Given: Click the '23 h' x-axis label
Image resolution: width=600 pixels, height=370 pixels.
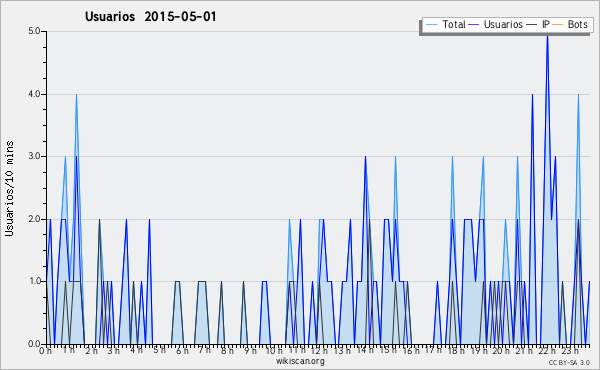Looking at the screenshot, I should [x=570, y=351].
